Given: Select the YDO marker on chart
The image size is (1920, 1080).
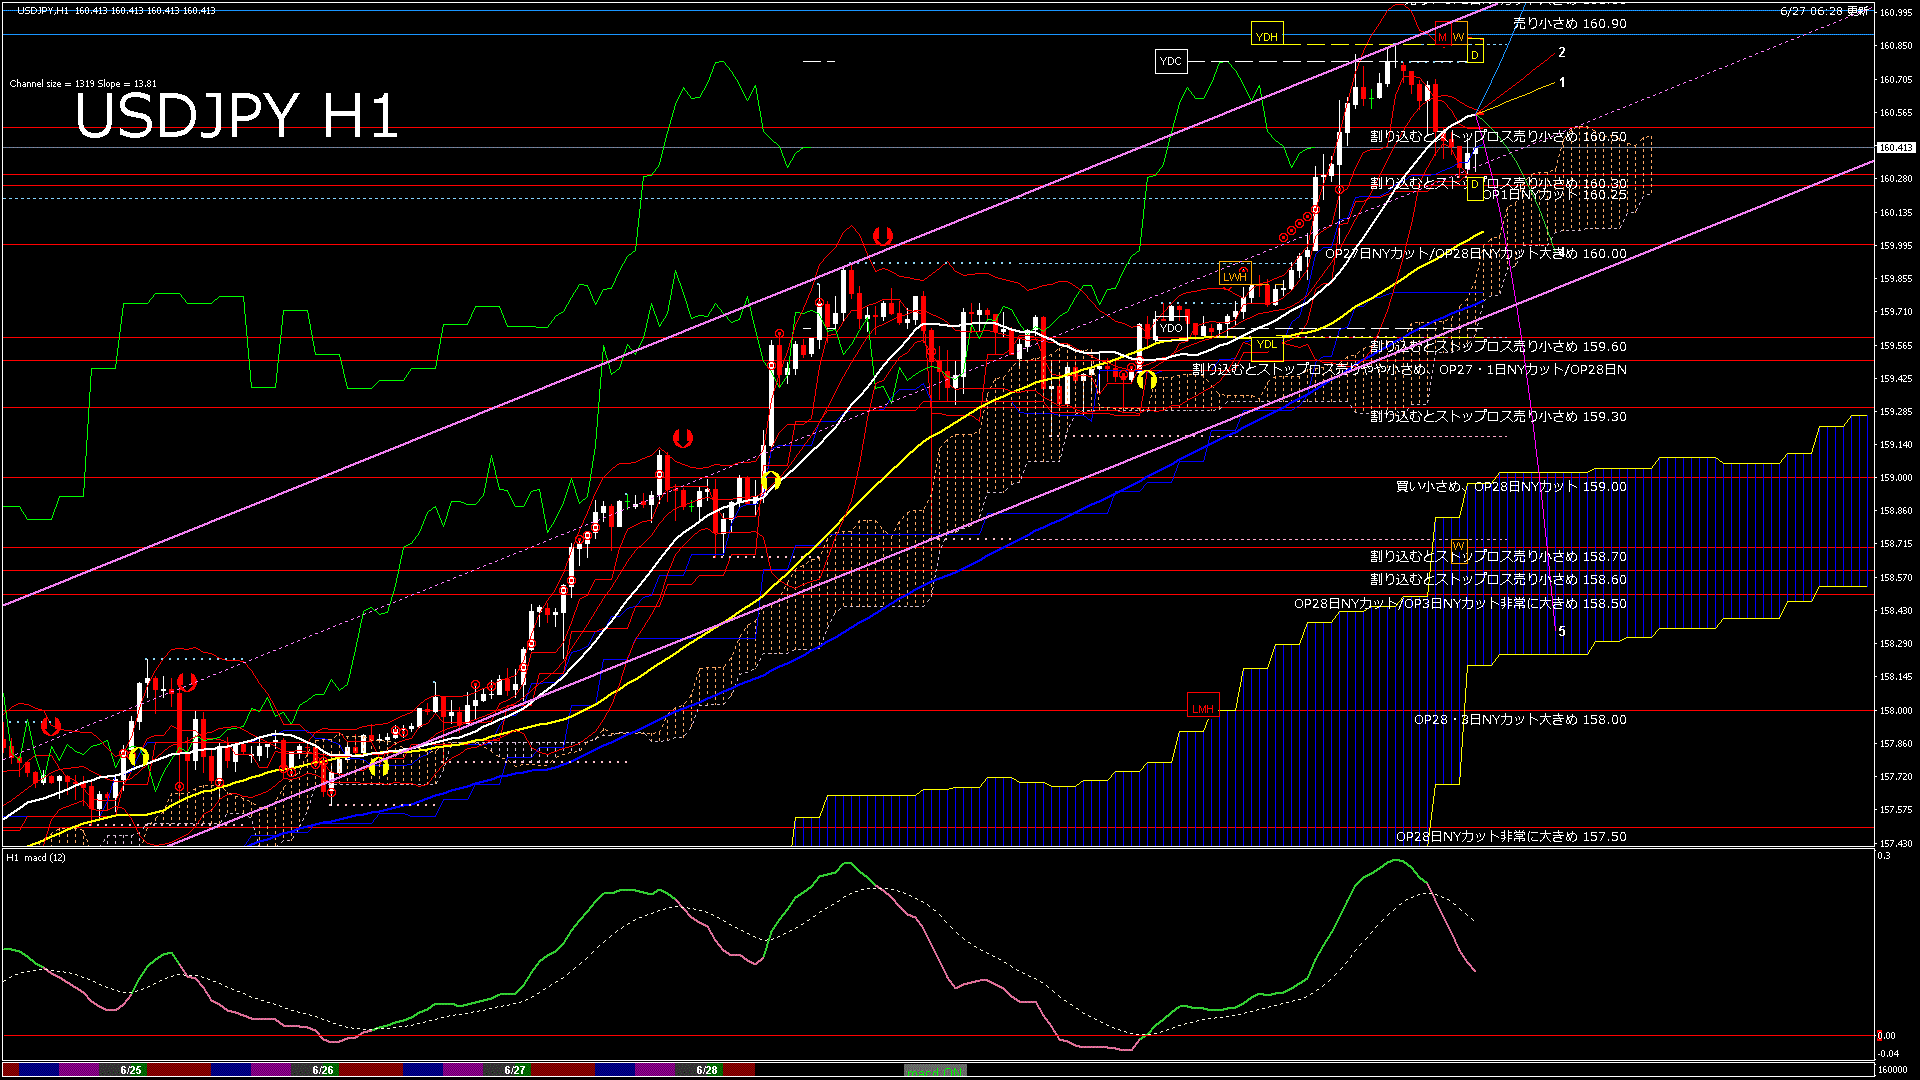Looking at the screenshot, I should point(1171,328).
